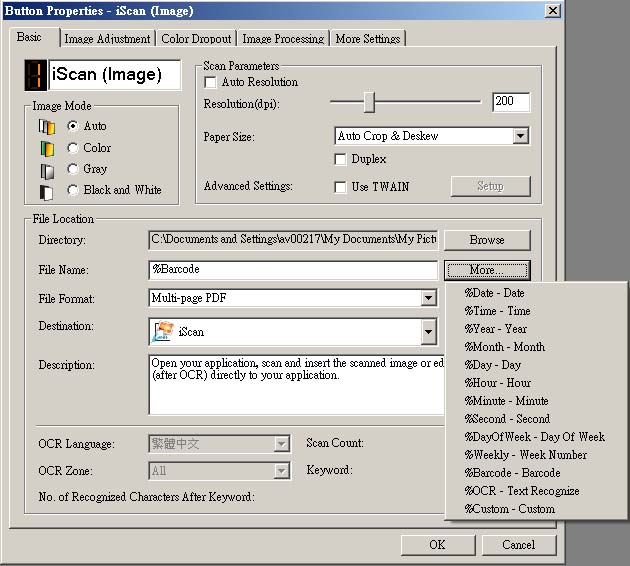This screenshot has height=566, width=630.
Task: Pick %DayOfWeek - Day Of Week menu entry
Action: pos(534,437)
